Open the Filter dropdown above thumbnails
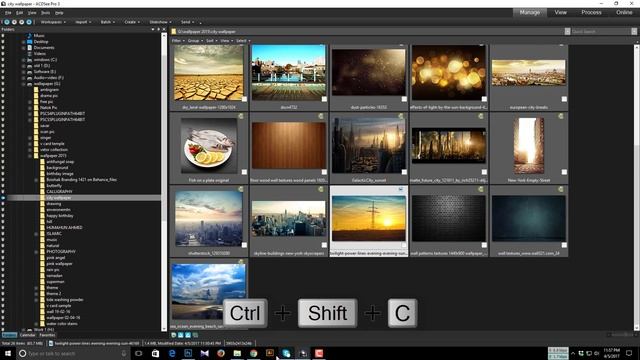This screenshot has height=360, width=640. pyautogui.click(x=178, y=41)
